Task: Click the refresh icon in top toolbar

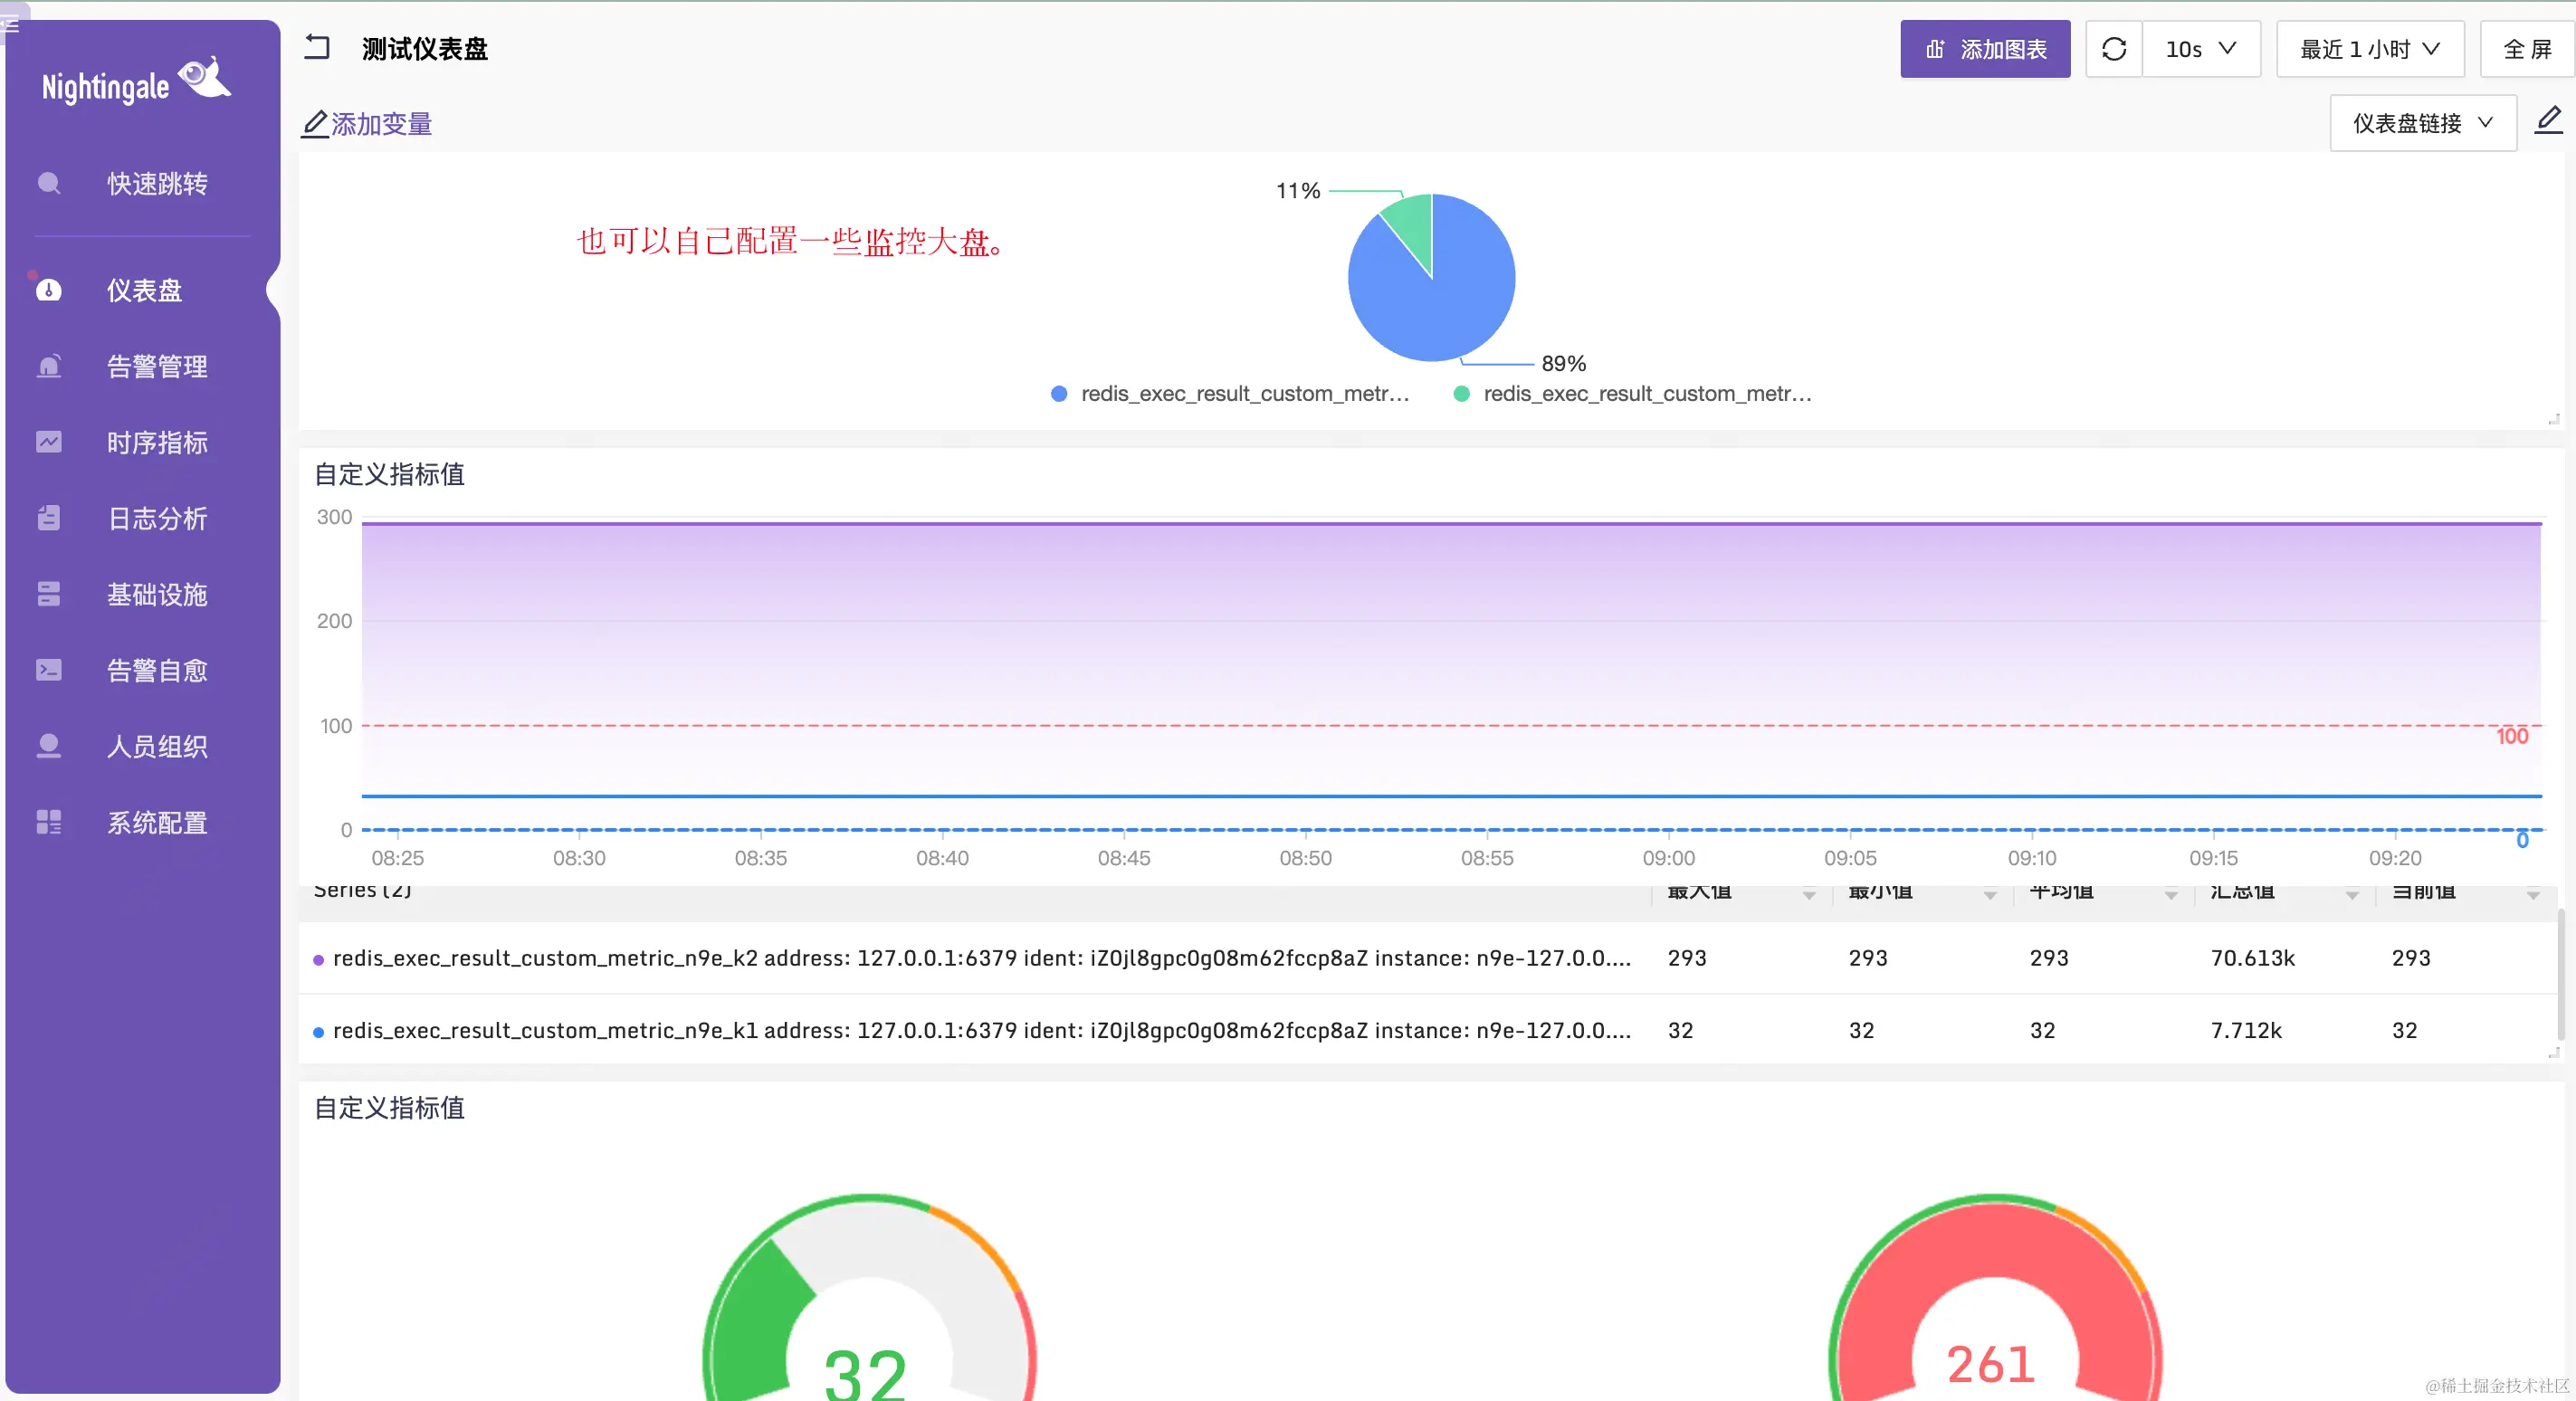Action: point(2113,49)
